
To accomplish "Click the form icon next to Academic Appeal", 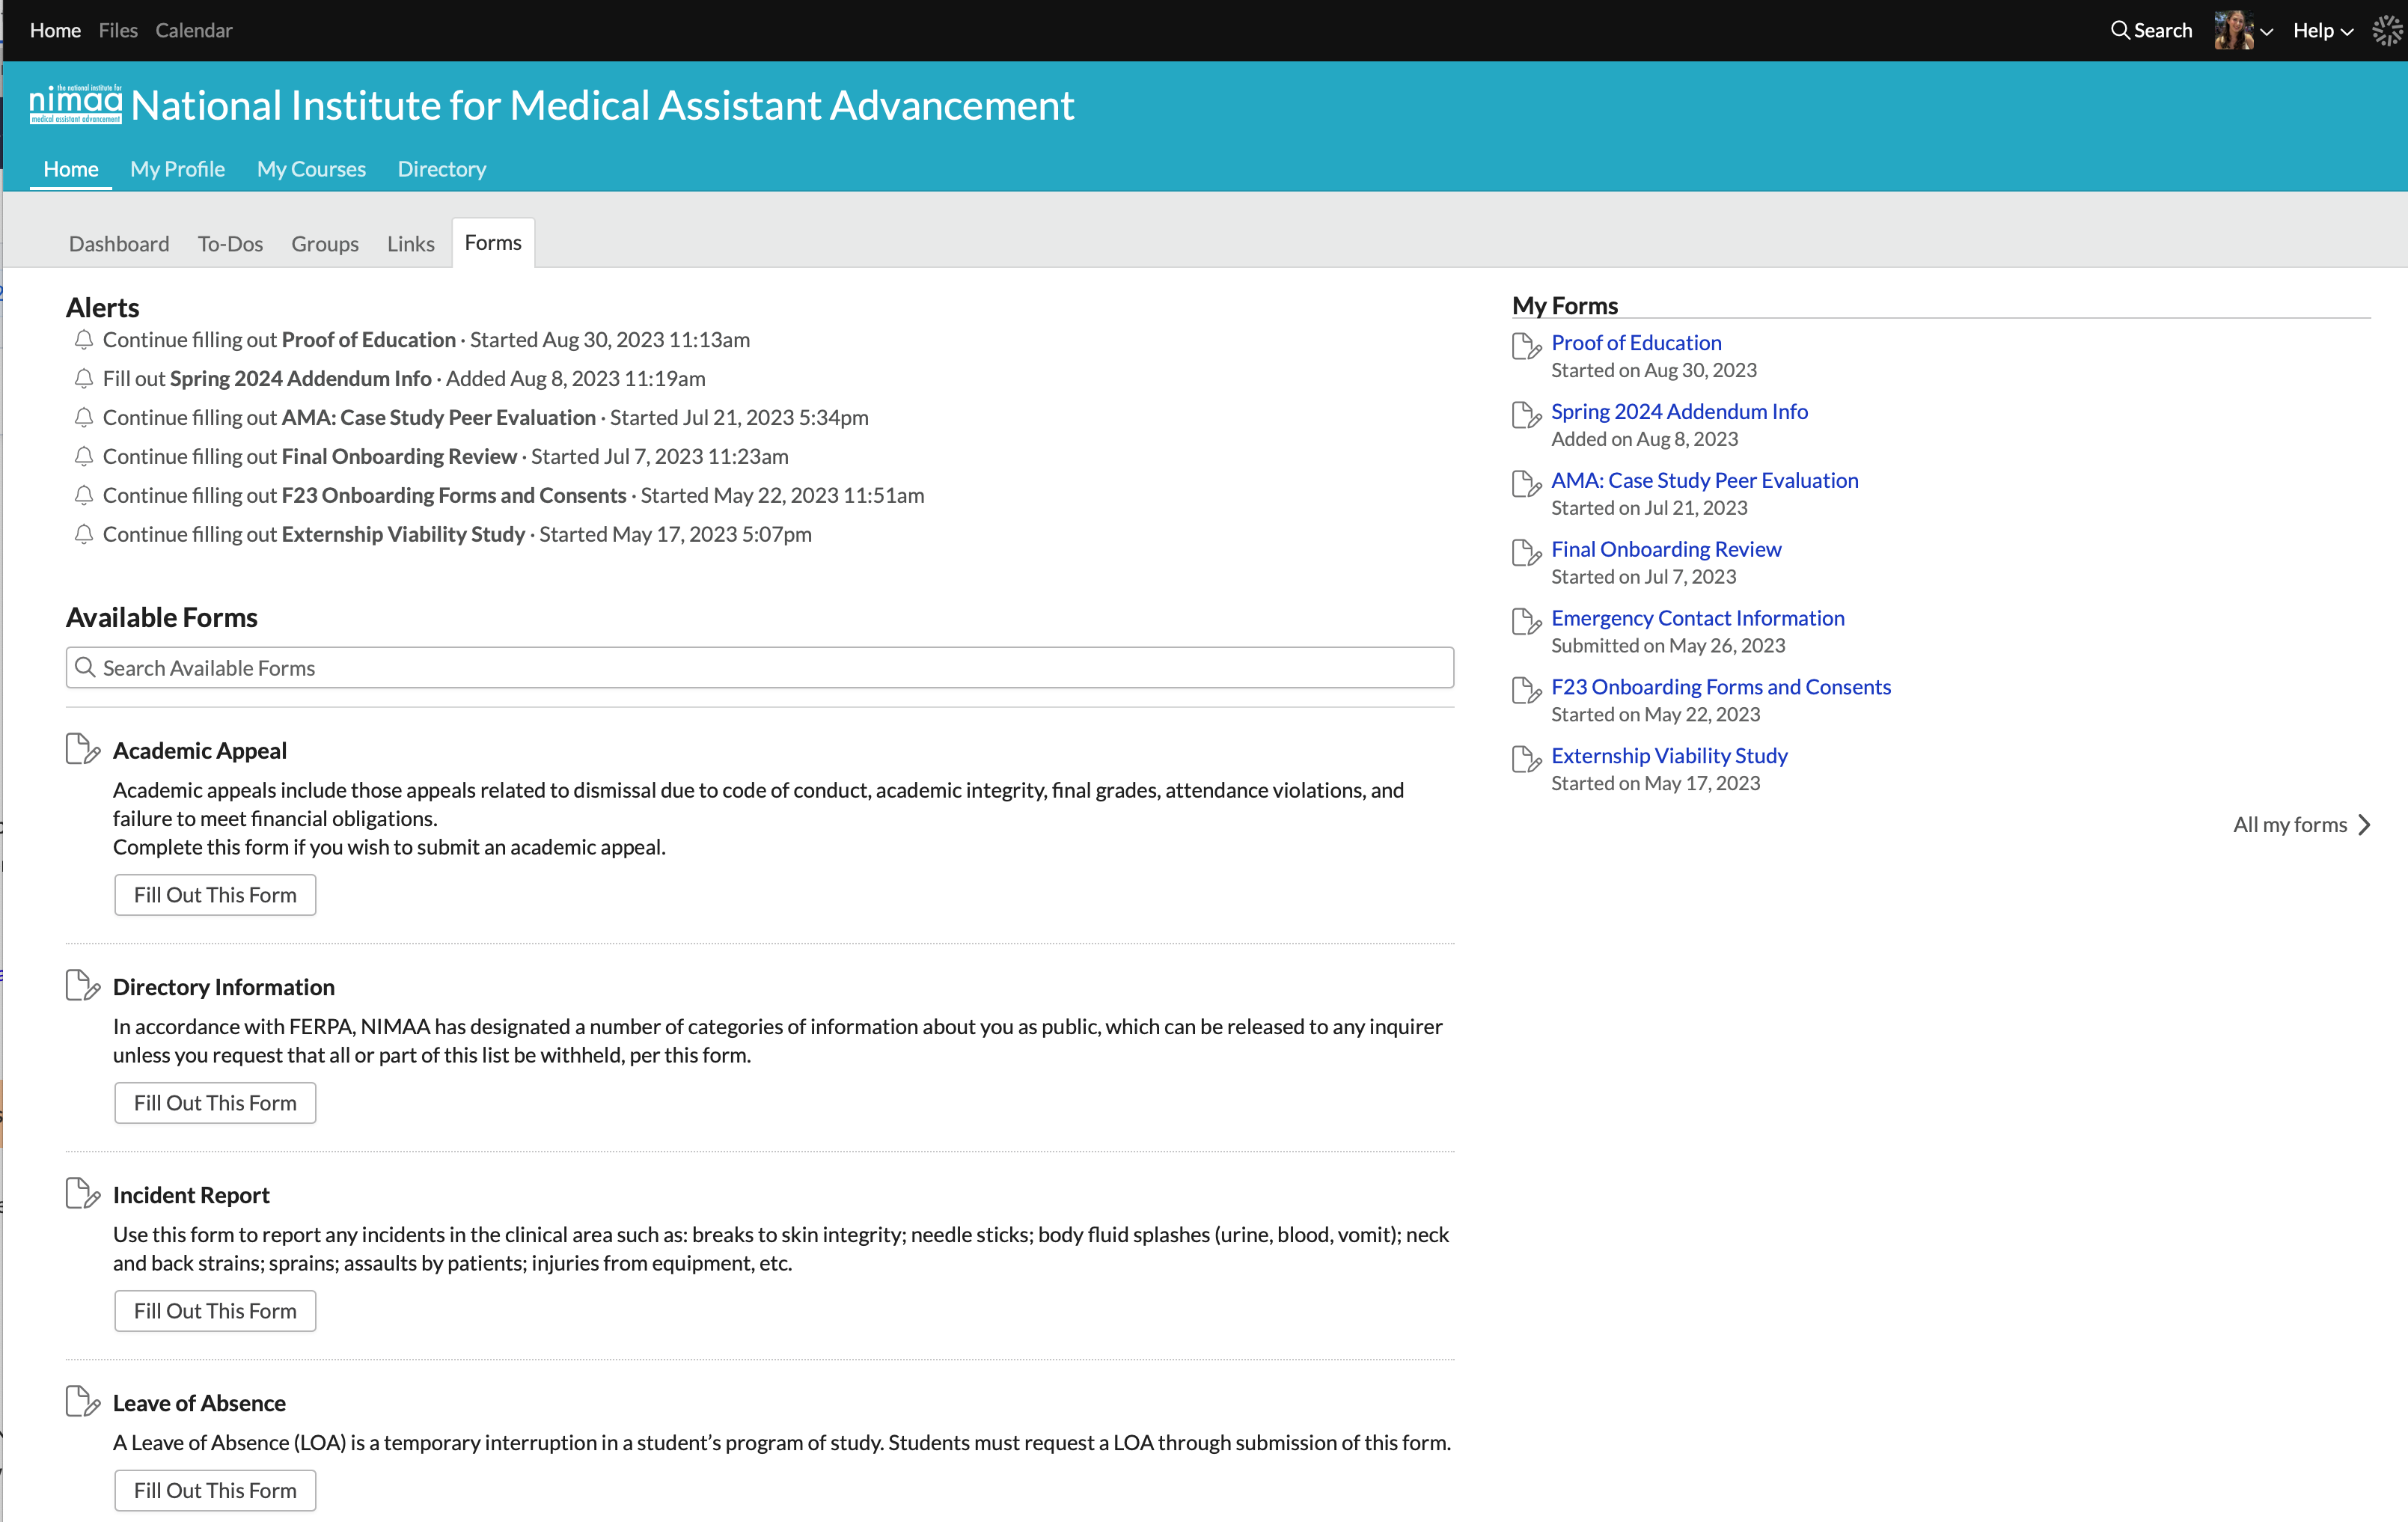I will pyautogui.click(x=82, y=749).
